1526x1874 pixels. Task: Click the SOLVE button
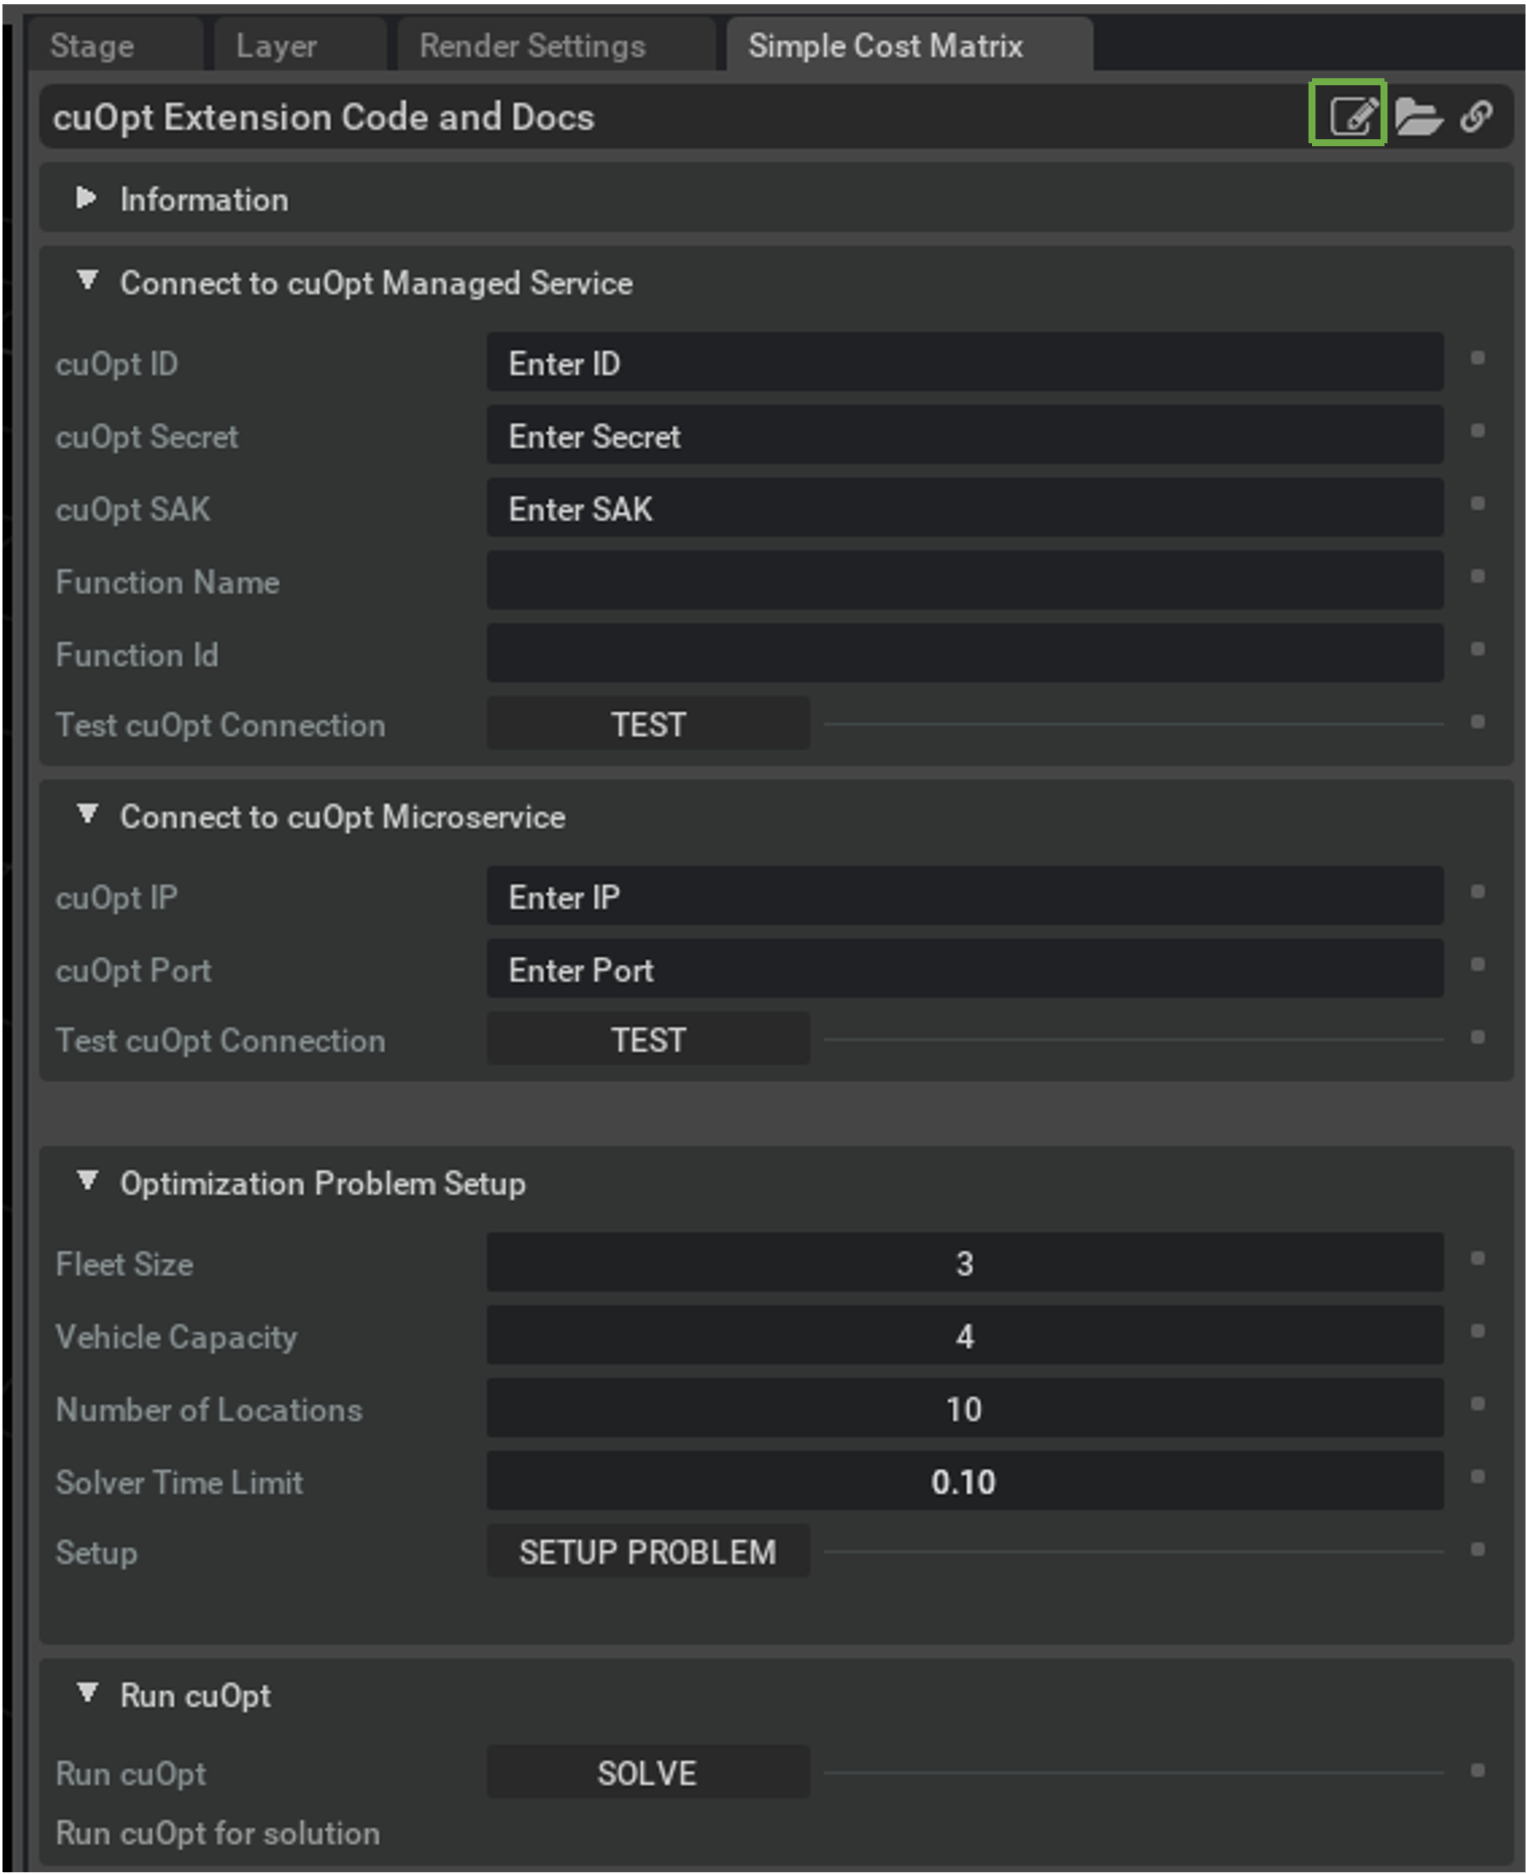tap(647, 1772)
